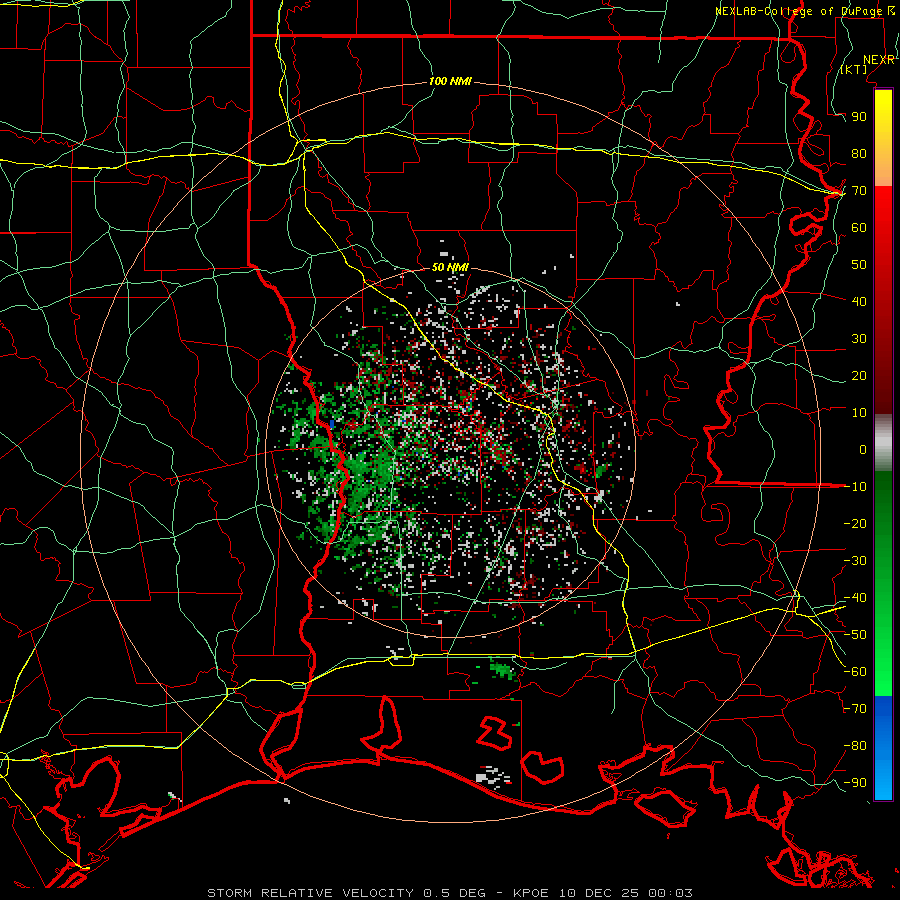Click the -40 value on velocity scale

855,598
